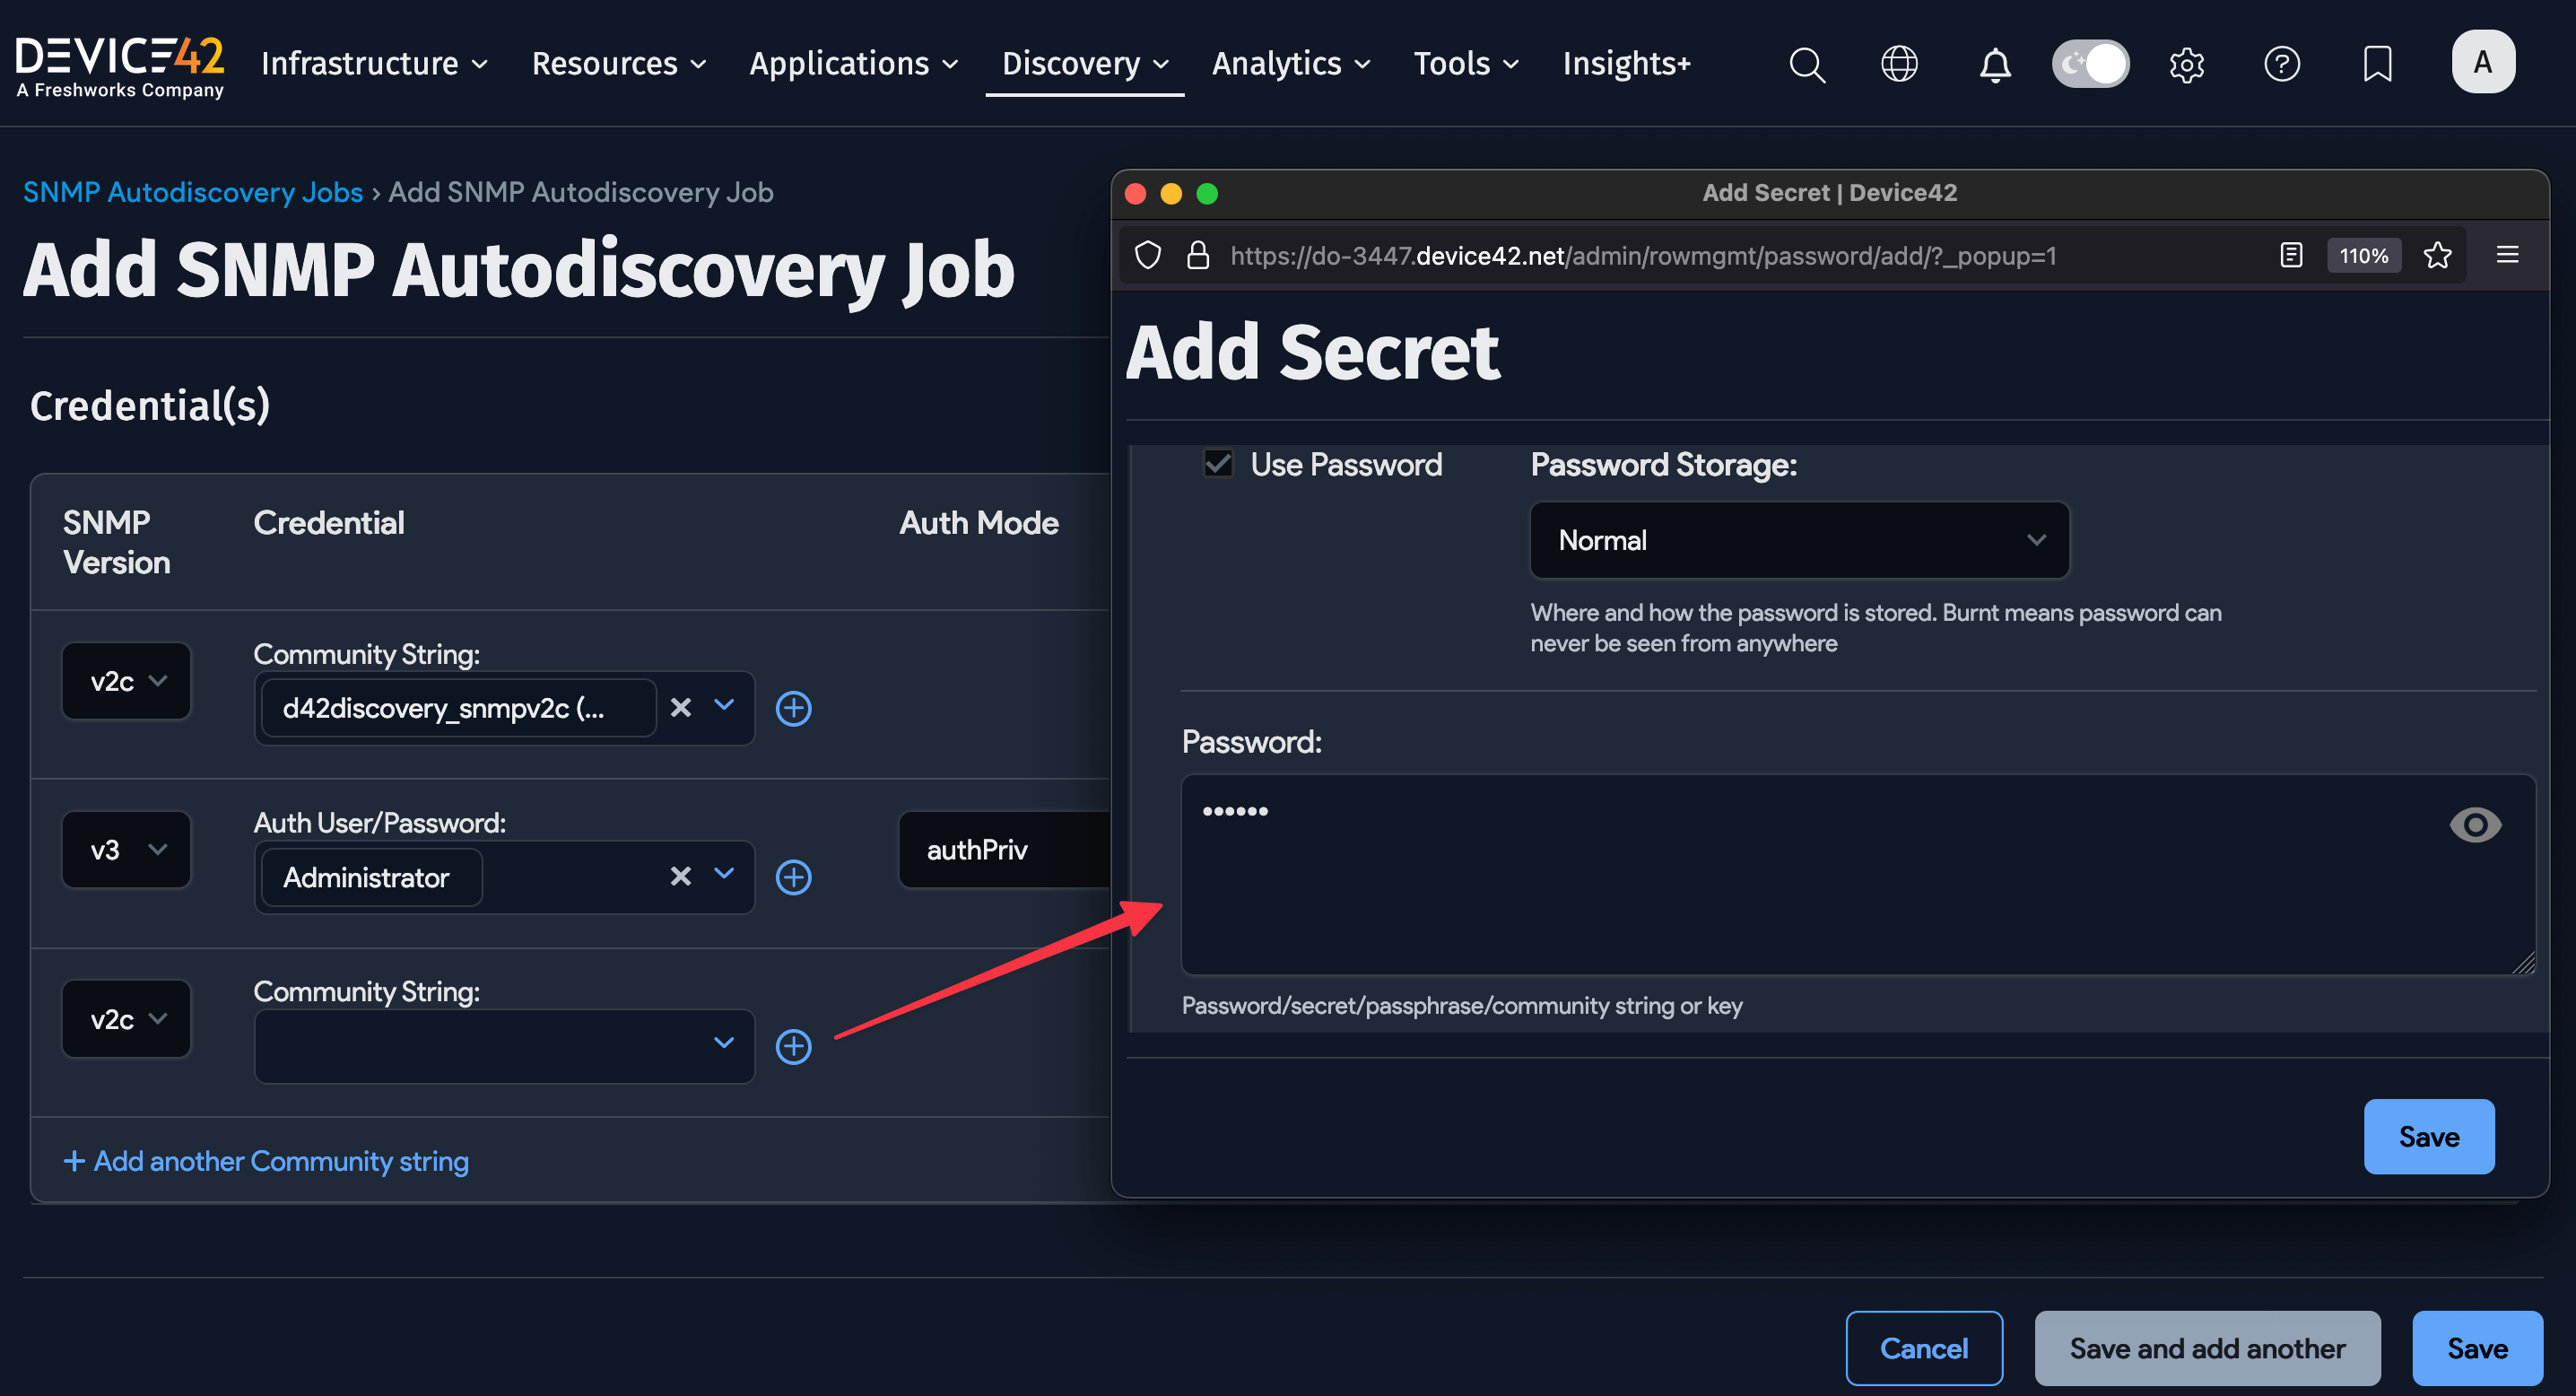Click the help question mark icon

coord(2282,64)
